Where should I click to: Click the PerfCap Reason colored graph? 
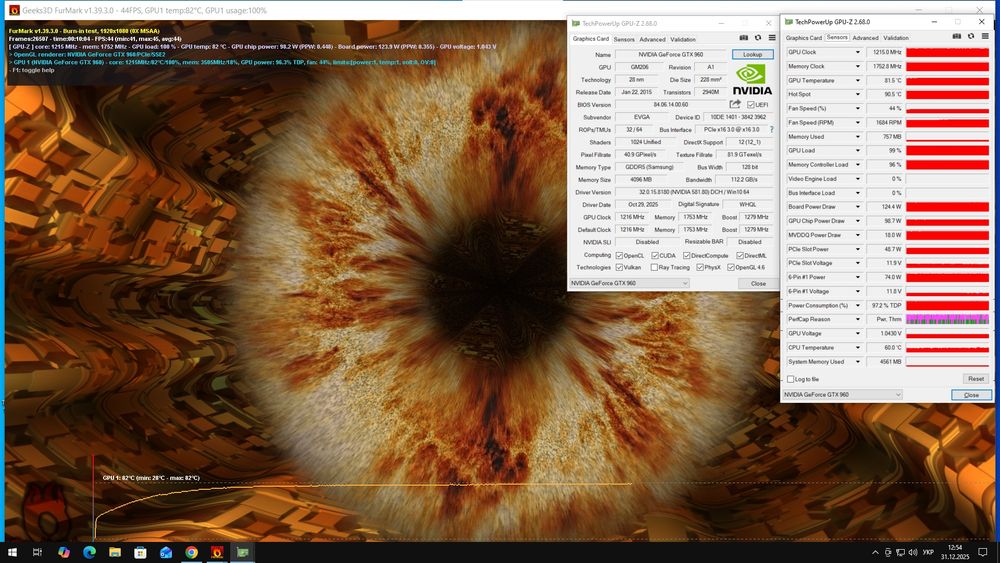pyautogui.click(x=947, y=319)
